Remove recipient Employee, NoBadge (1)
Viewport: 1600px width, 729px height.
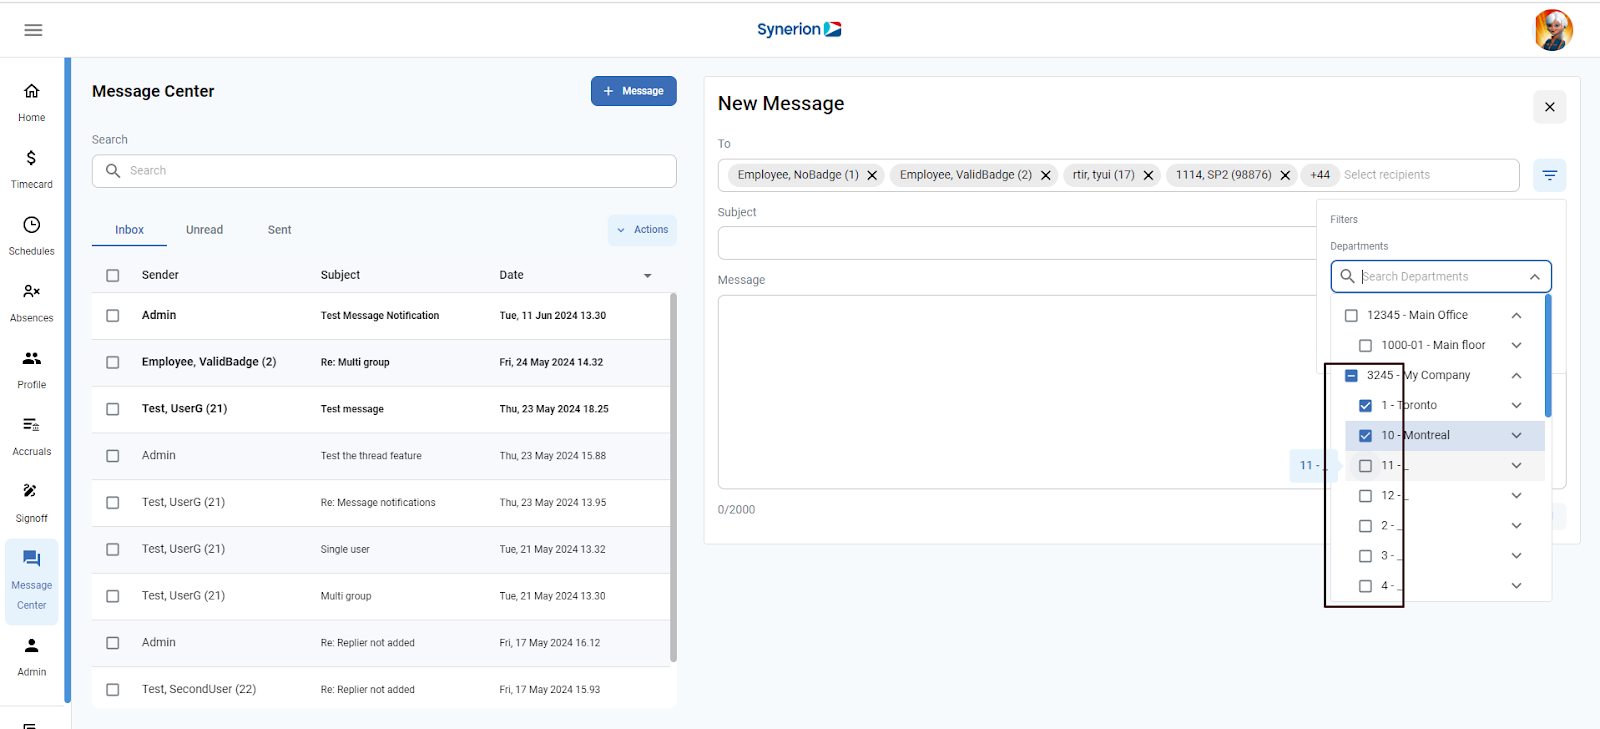pyautogui.click(x=872, y=175)
